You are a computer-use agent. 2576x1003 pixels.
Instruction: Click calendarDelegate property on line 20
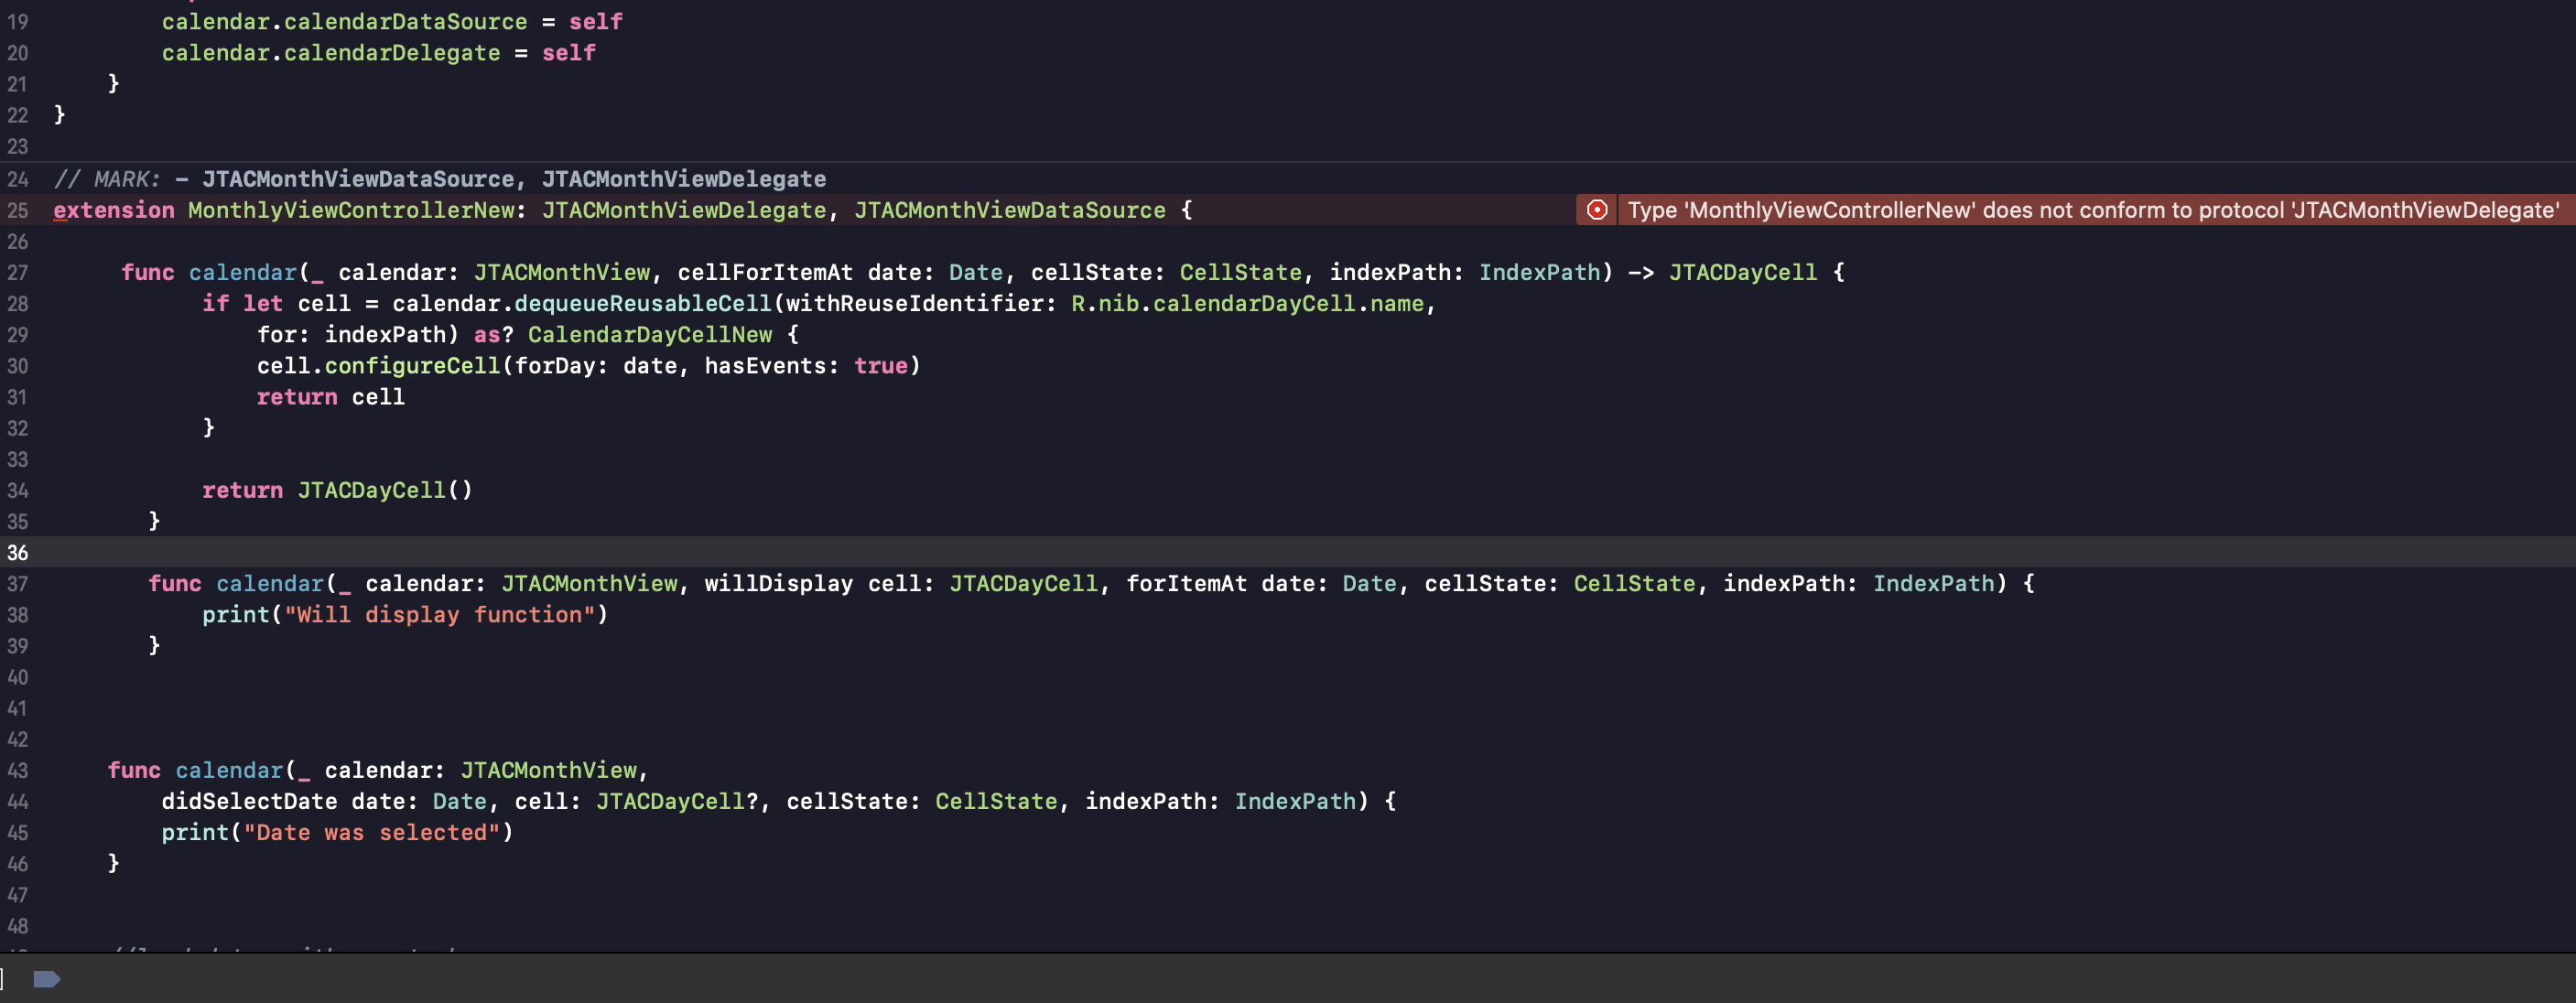coord(392,53)
